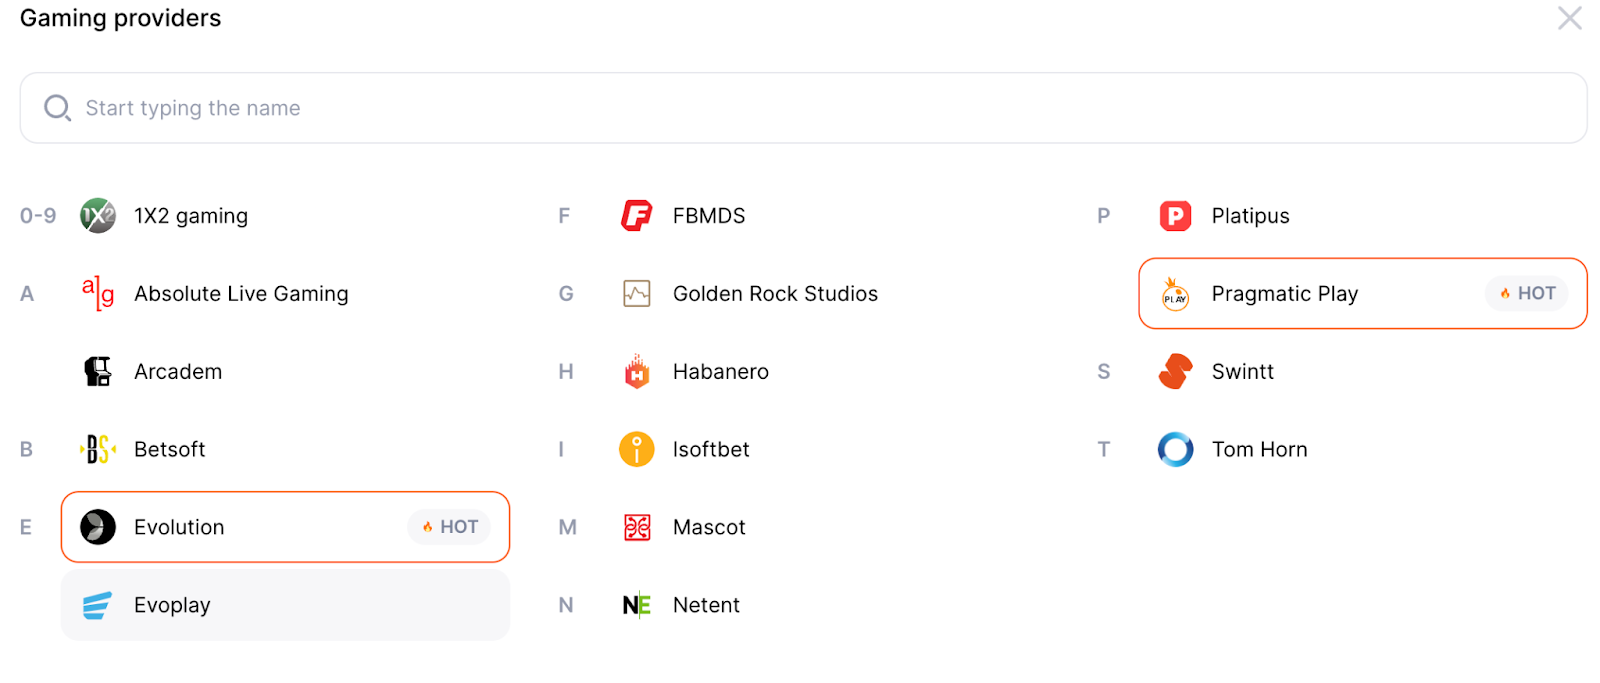
Task: Open Pragmatic Play provider name
Action: pos(1285,294)
